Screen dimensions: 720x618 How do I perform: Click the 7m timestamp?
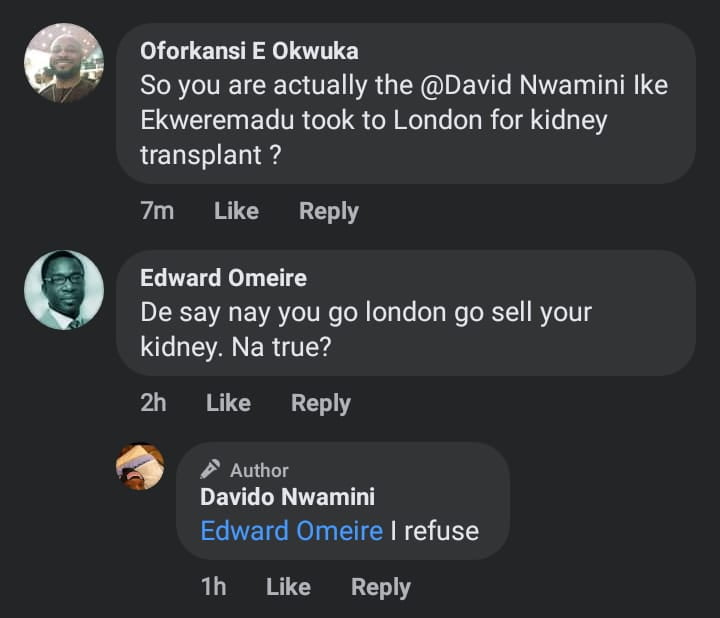click(x=157, y=211)
